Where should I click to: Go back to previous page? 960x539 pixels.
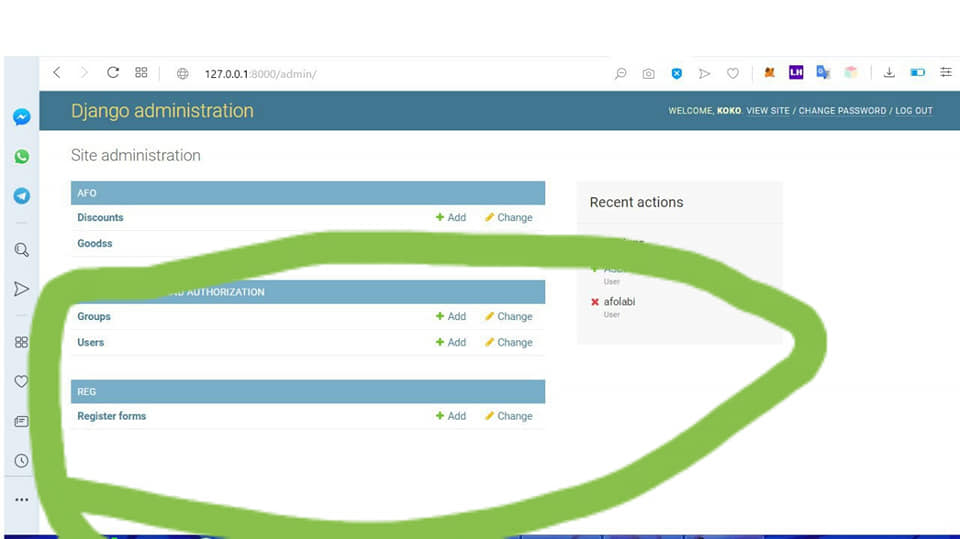click(57, 73)
